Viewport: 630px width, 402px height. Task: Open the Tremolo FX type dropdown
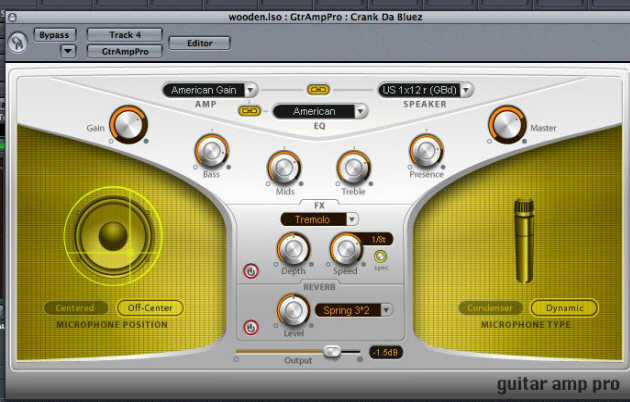pyautogui.click(x=319, y=219)
